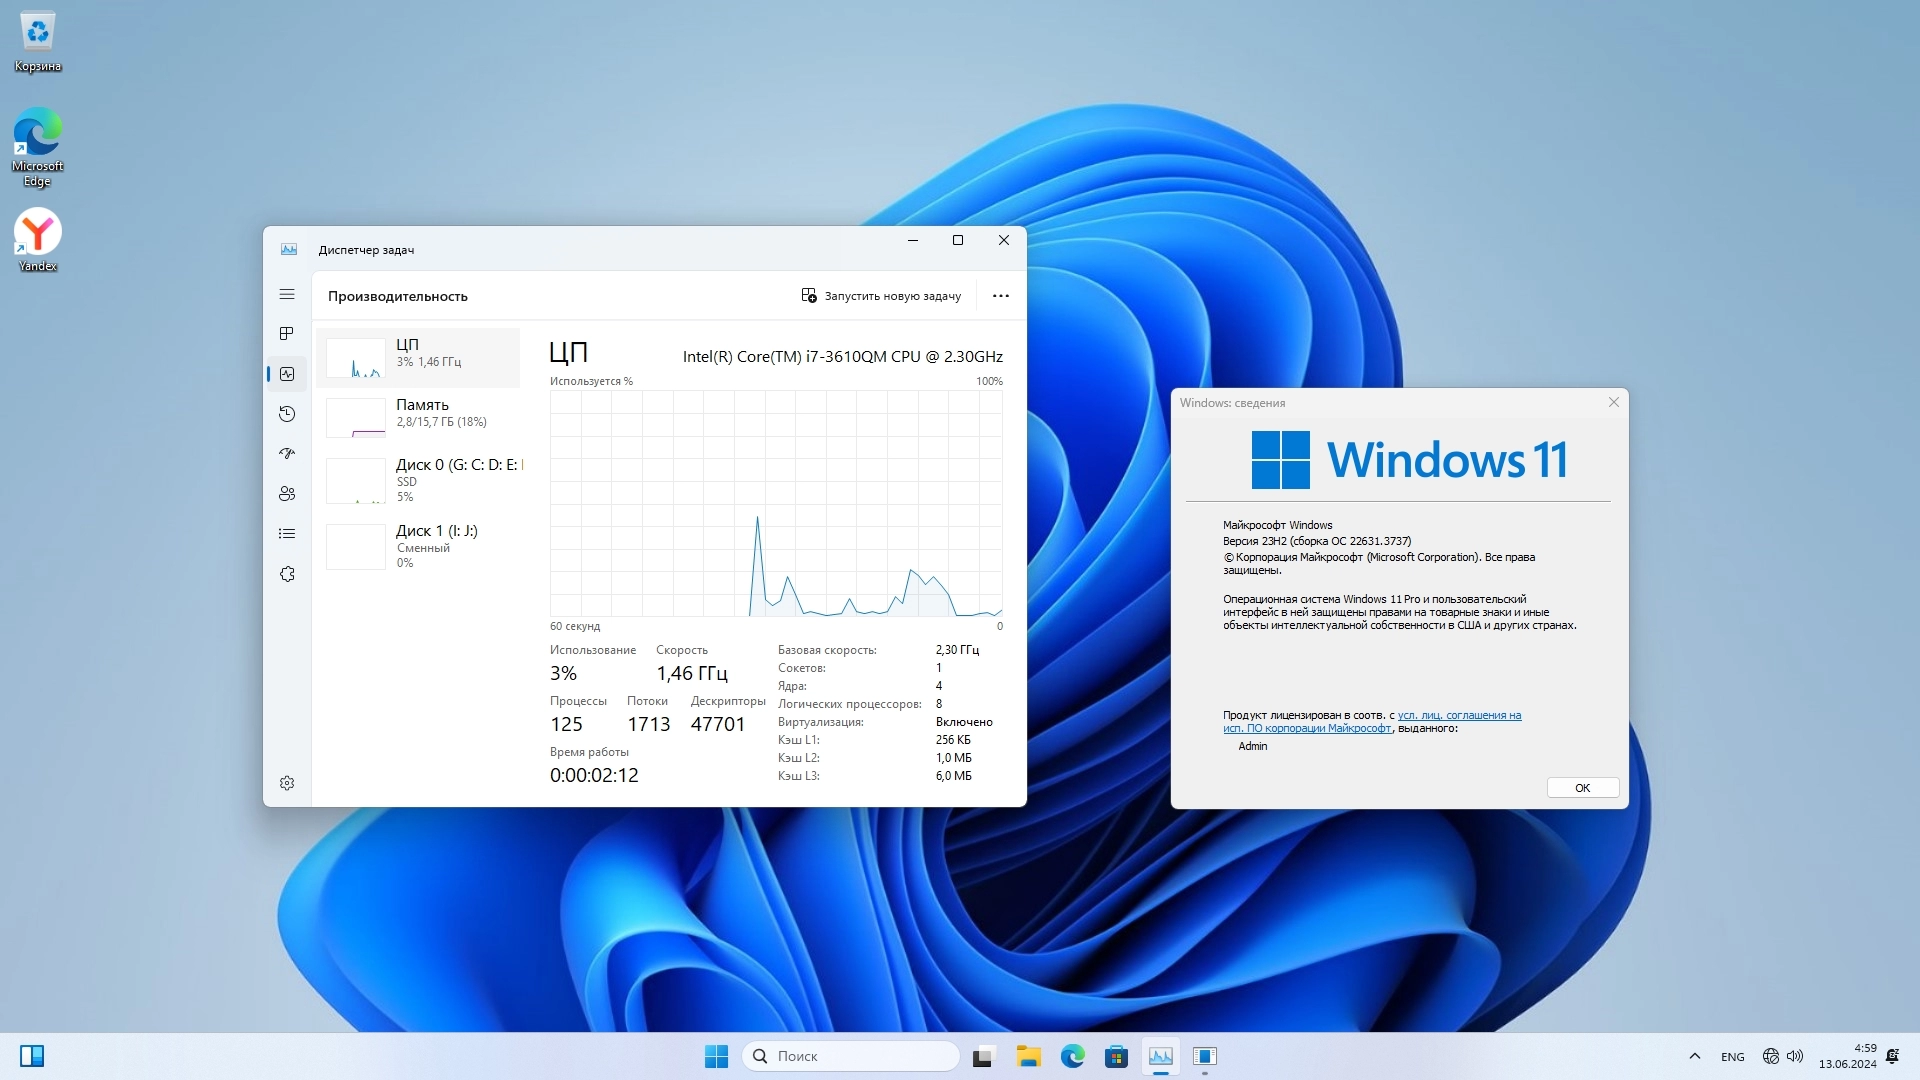Select the 'Память' performance item
The height and width of the screenshot is (1080, 1920).
click(x=420, y=414)
